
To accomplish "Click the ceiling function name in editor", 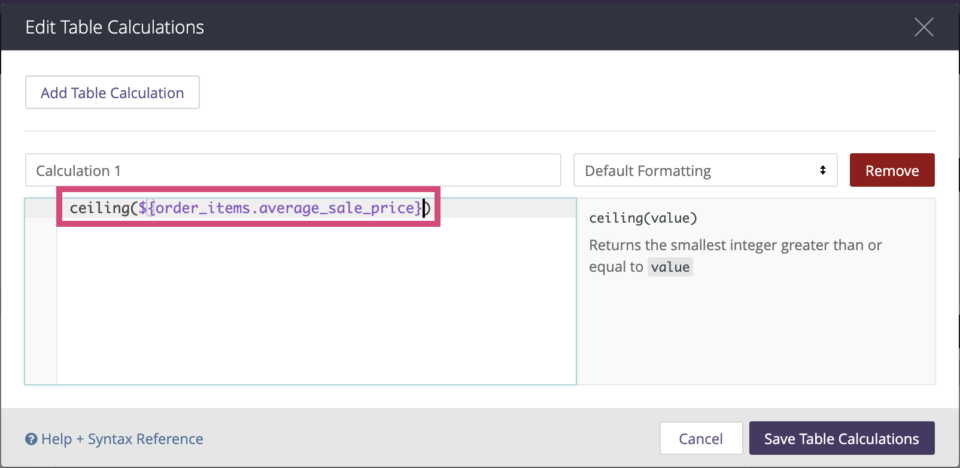I will tap(97, 208).
